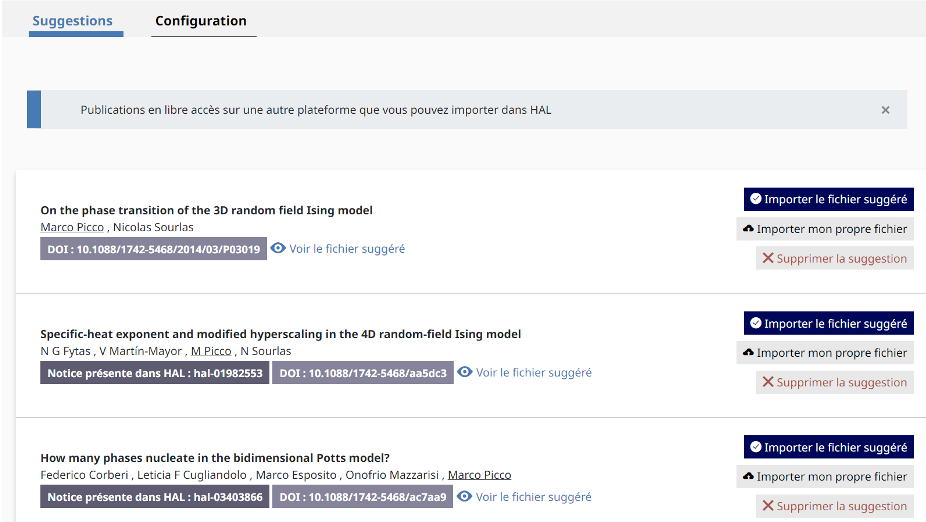Image resolution: width=926 pixels, height=522 pixels.
Task: Switch to the Configuration tab
Action: click(201, 21)
